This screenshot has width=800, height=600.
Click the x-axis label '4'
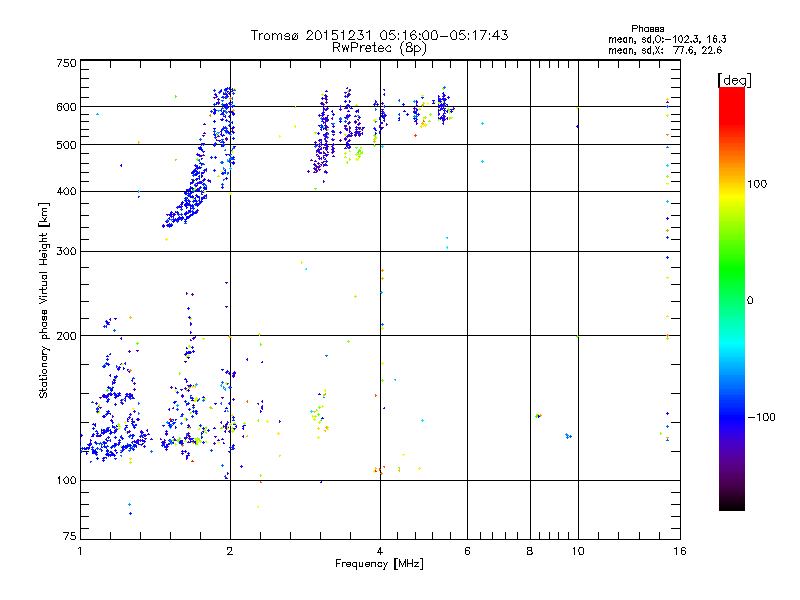click(x=380, y=551)
